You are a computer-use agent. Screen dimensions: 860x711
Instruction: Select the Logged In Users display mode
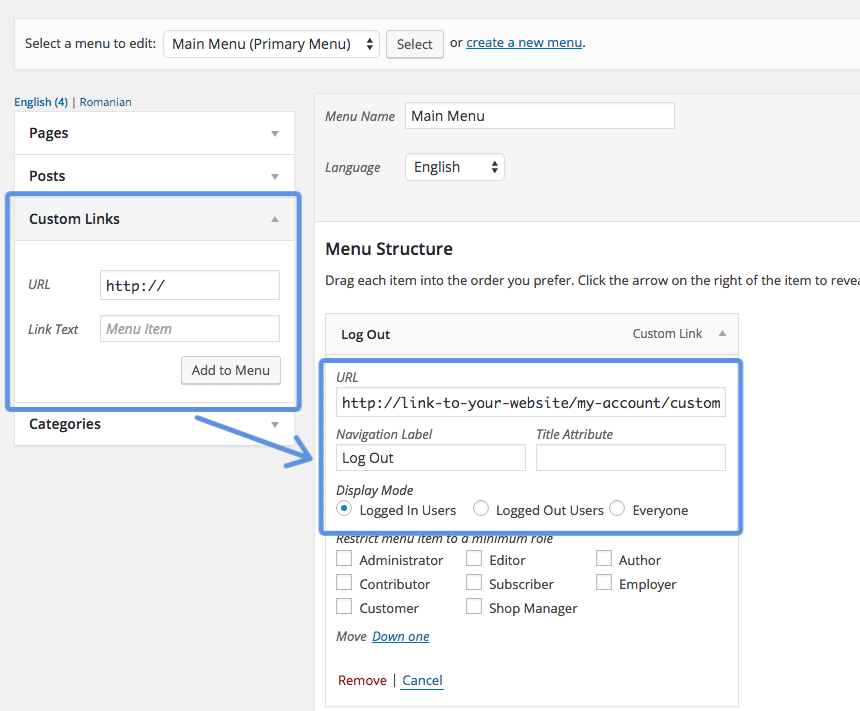click(344, 509)
